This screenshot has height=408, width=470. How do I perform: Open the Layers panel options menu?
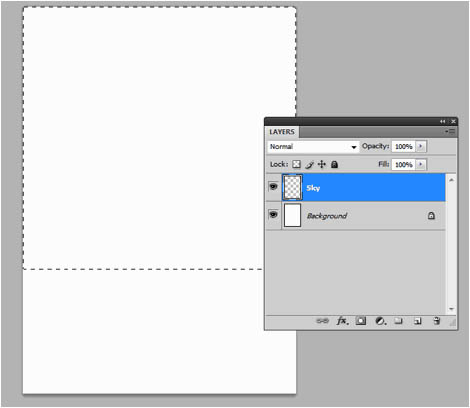tap(450, 132)
